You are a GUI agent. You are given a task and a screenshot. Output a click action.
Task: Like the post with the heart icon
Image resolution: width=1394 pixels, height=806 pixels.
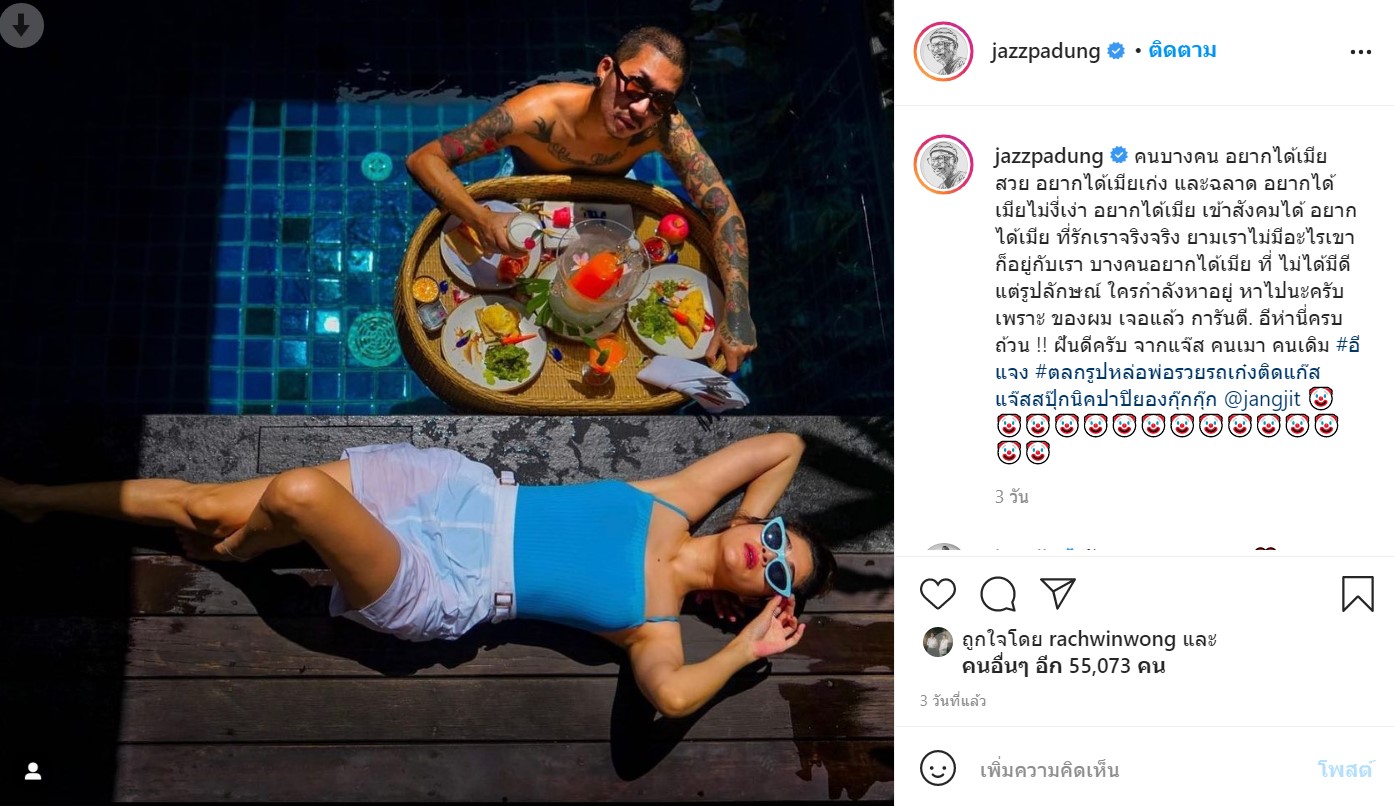pyautogui.click(x=938, y=594)
